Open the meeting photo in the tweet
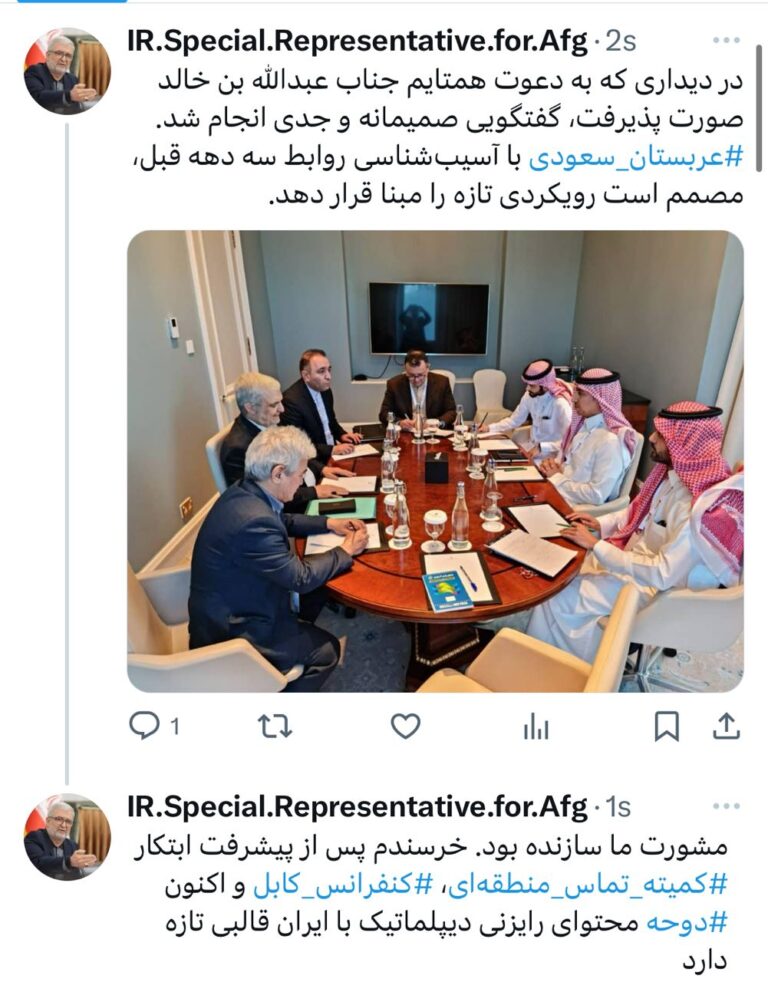This screenshot has height=982, width=768. point(435,461)
